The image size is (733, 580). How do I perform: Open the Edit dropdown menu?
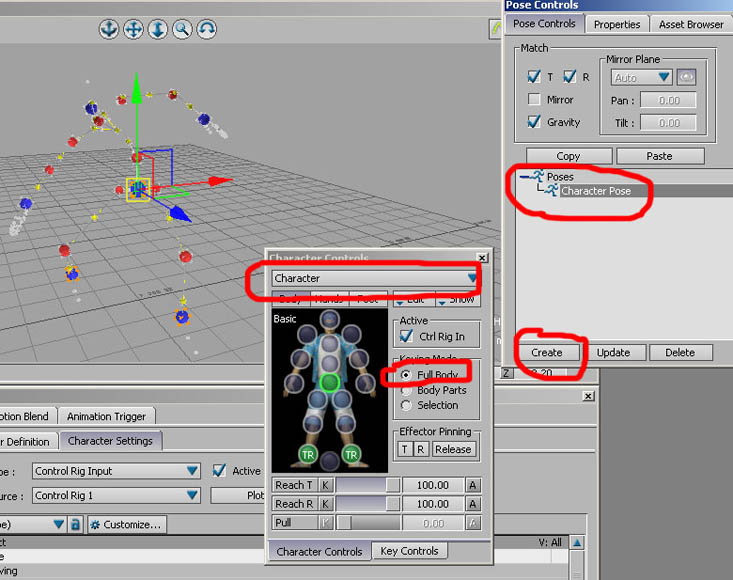click(x=414, y=300)
